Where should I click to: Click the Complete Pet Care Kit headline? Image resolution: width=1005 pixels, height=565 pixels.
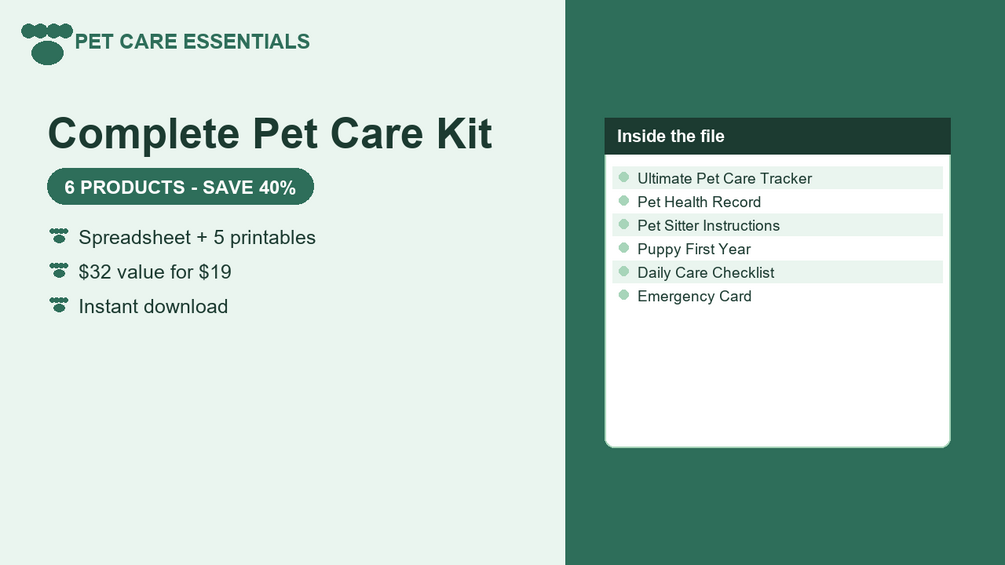[270, 133]
